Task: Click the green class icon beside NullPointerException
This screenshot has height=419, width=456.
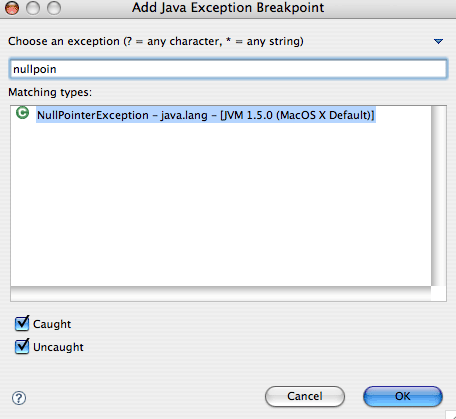Action: coord(22,113)
